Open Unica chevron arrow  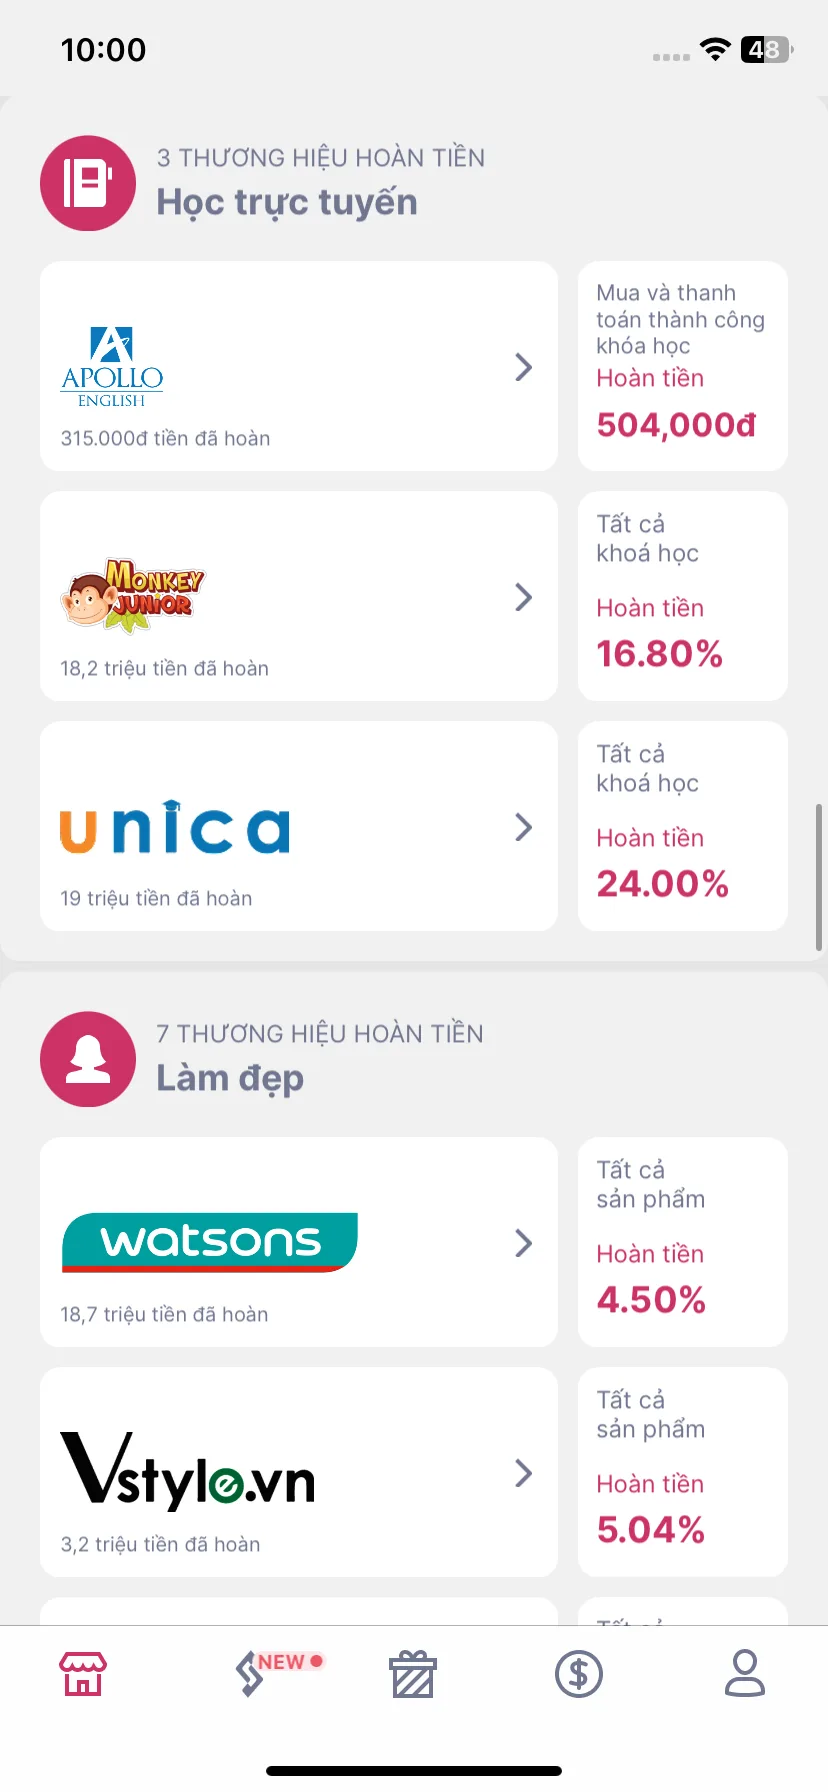click(x=523, y=827)
